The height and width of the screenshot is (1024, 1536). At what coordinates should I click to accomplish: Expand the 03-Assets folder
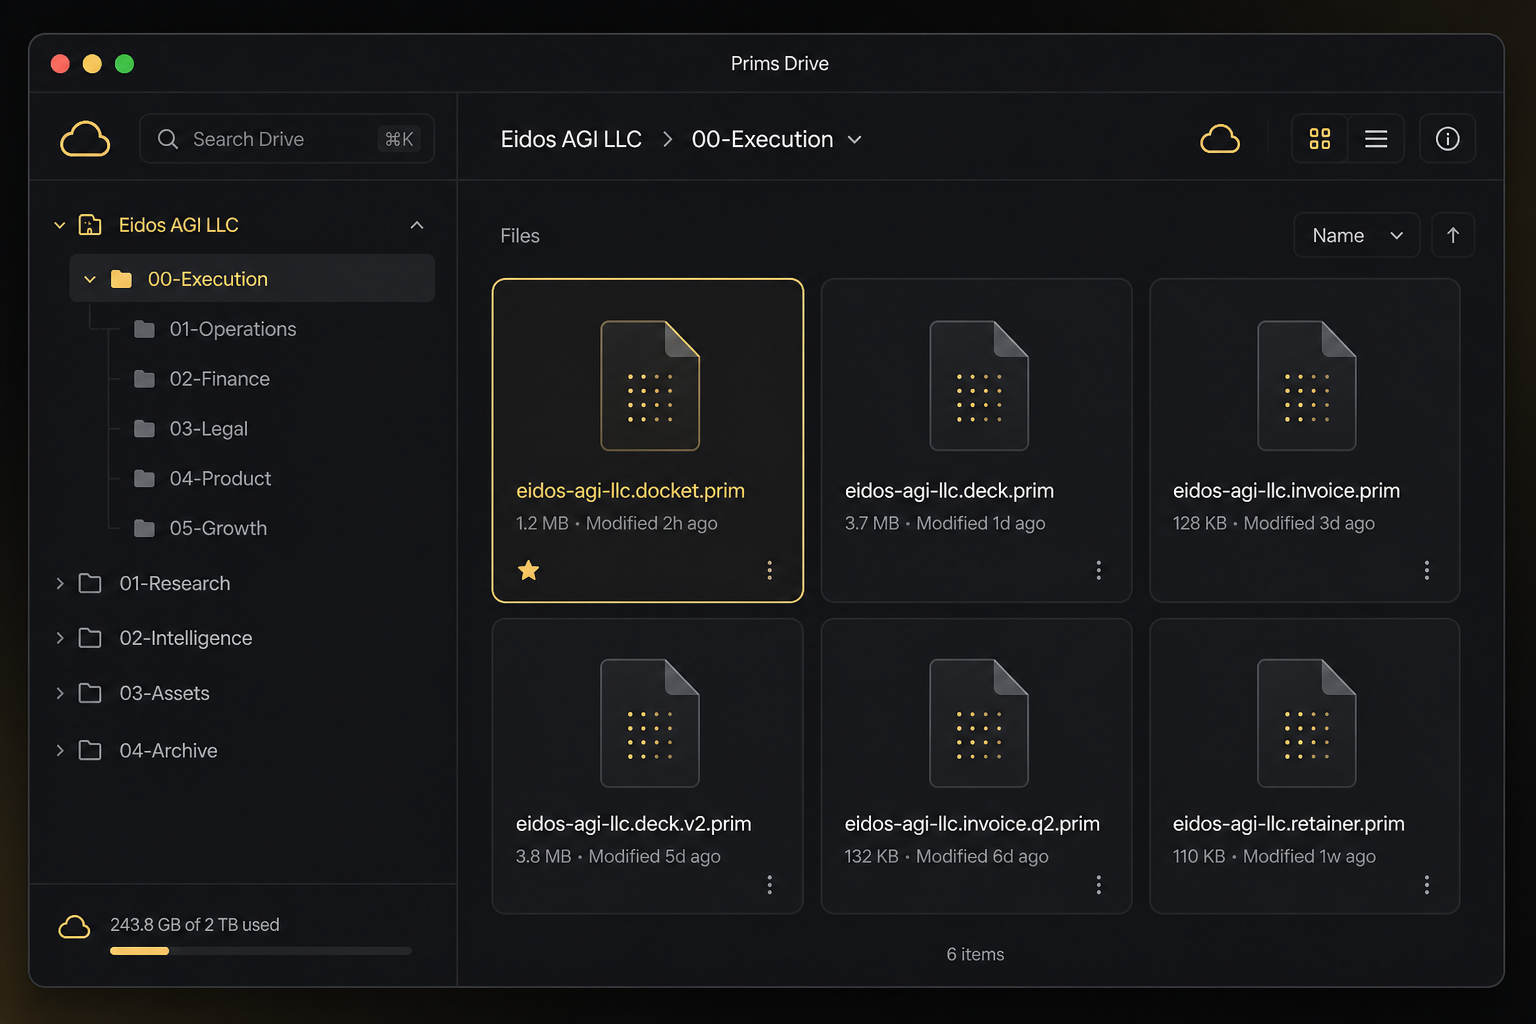point(60,693)
